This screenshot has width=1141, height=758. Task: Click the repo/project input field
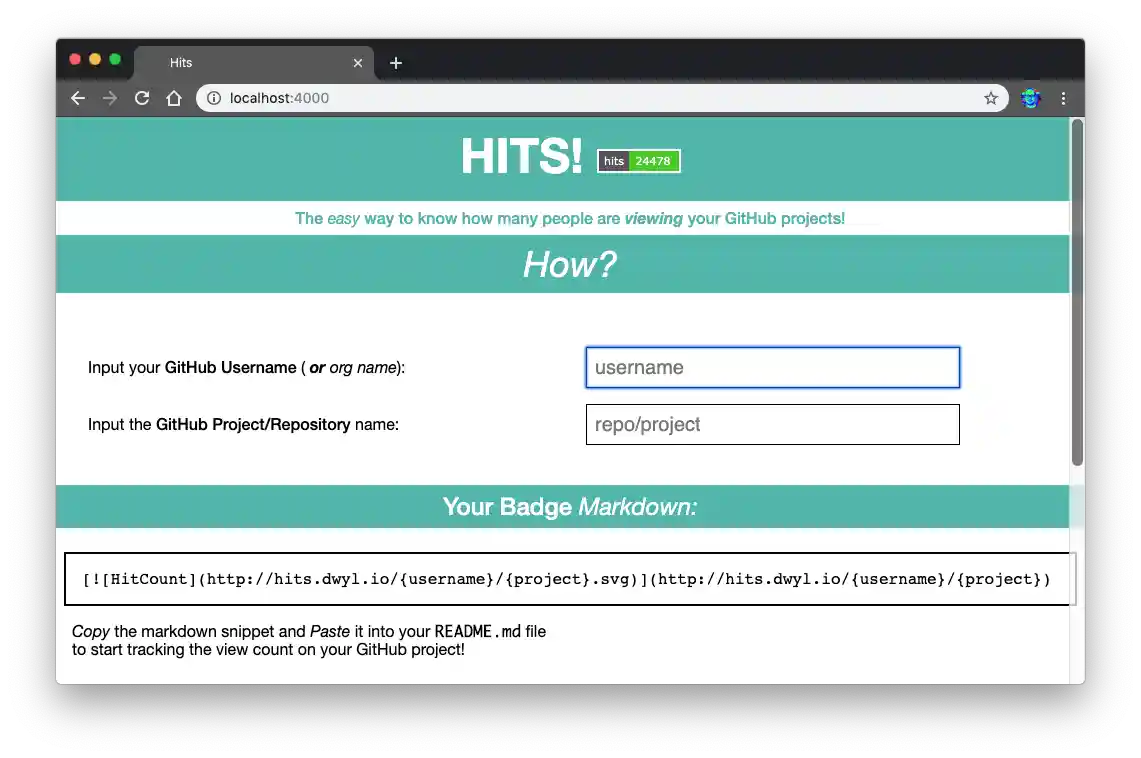tap(772, 424)
